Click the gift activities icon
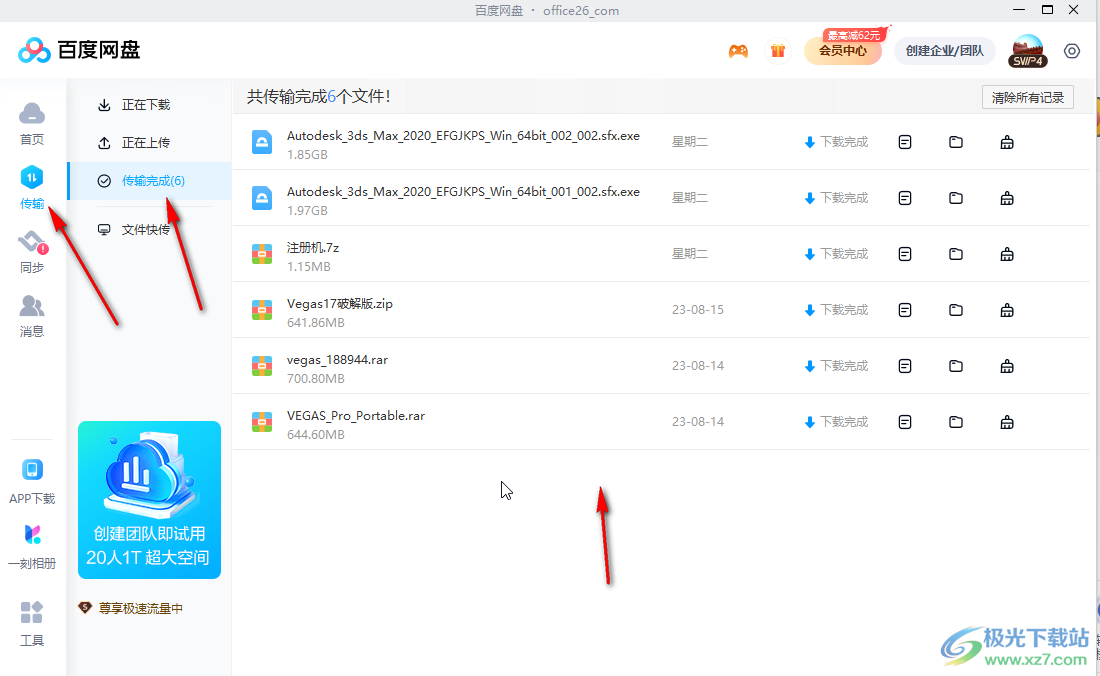 [778, 50]
